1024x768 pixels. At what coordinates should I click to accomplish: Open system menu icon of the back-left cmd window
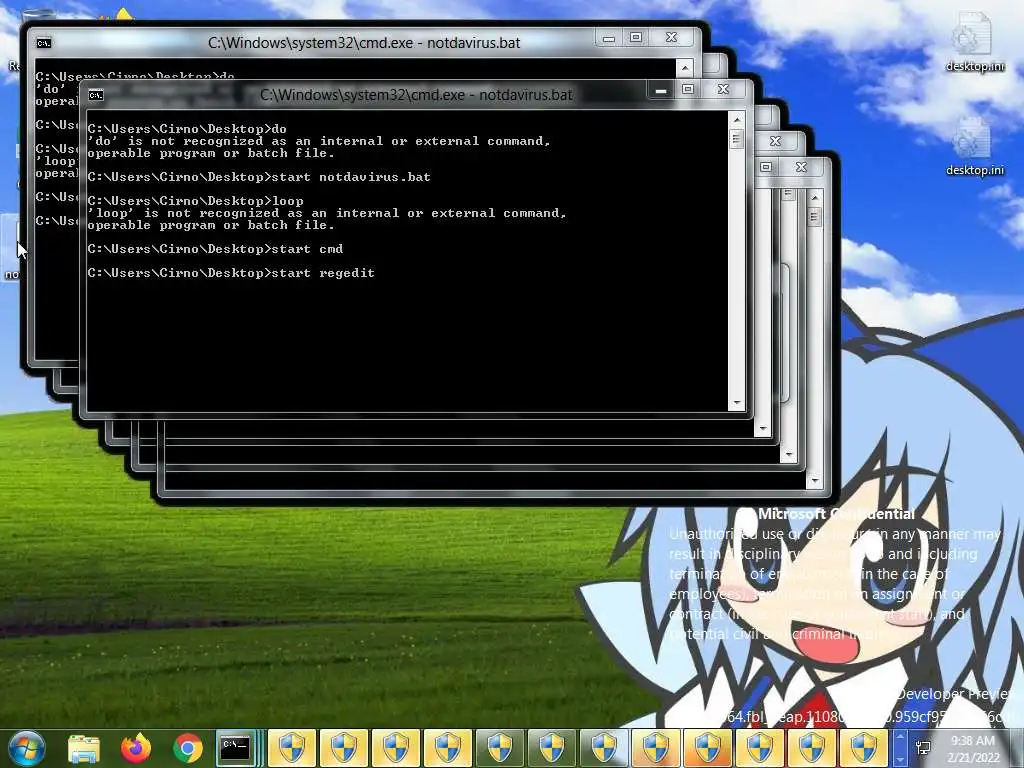(44, 43)
